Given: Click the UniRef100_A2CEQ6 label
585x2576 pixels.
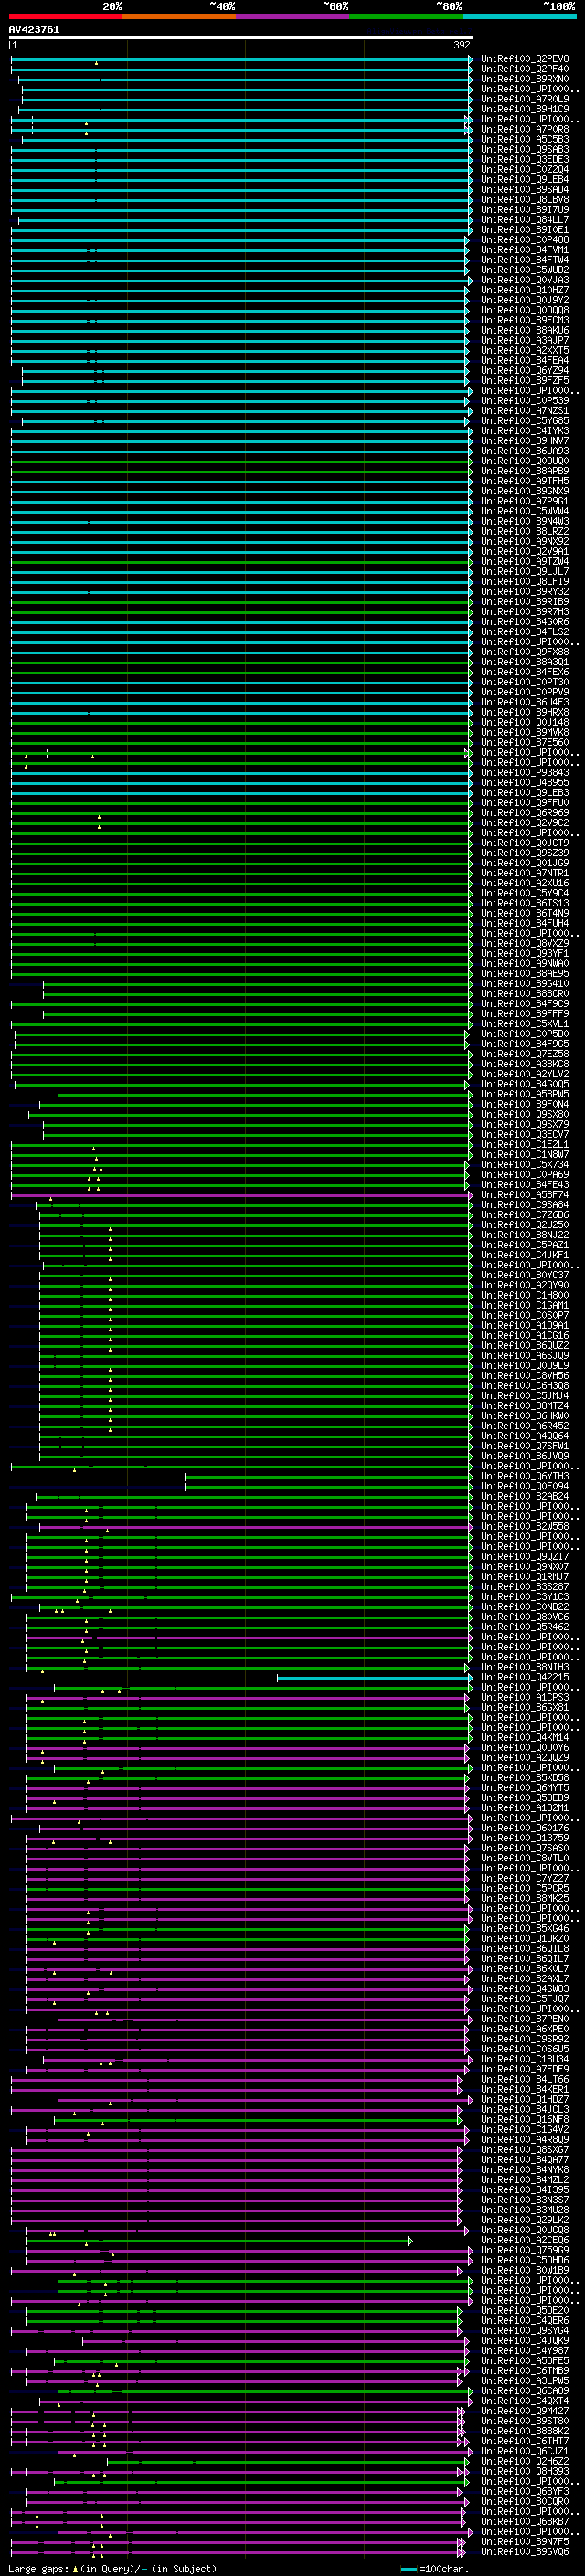Looking at the screenshot, I should tap(525, 2240).
